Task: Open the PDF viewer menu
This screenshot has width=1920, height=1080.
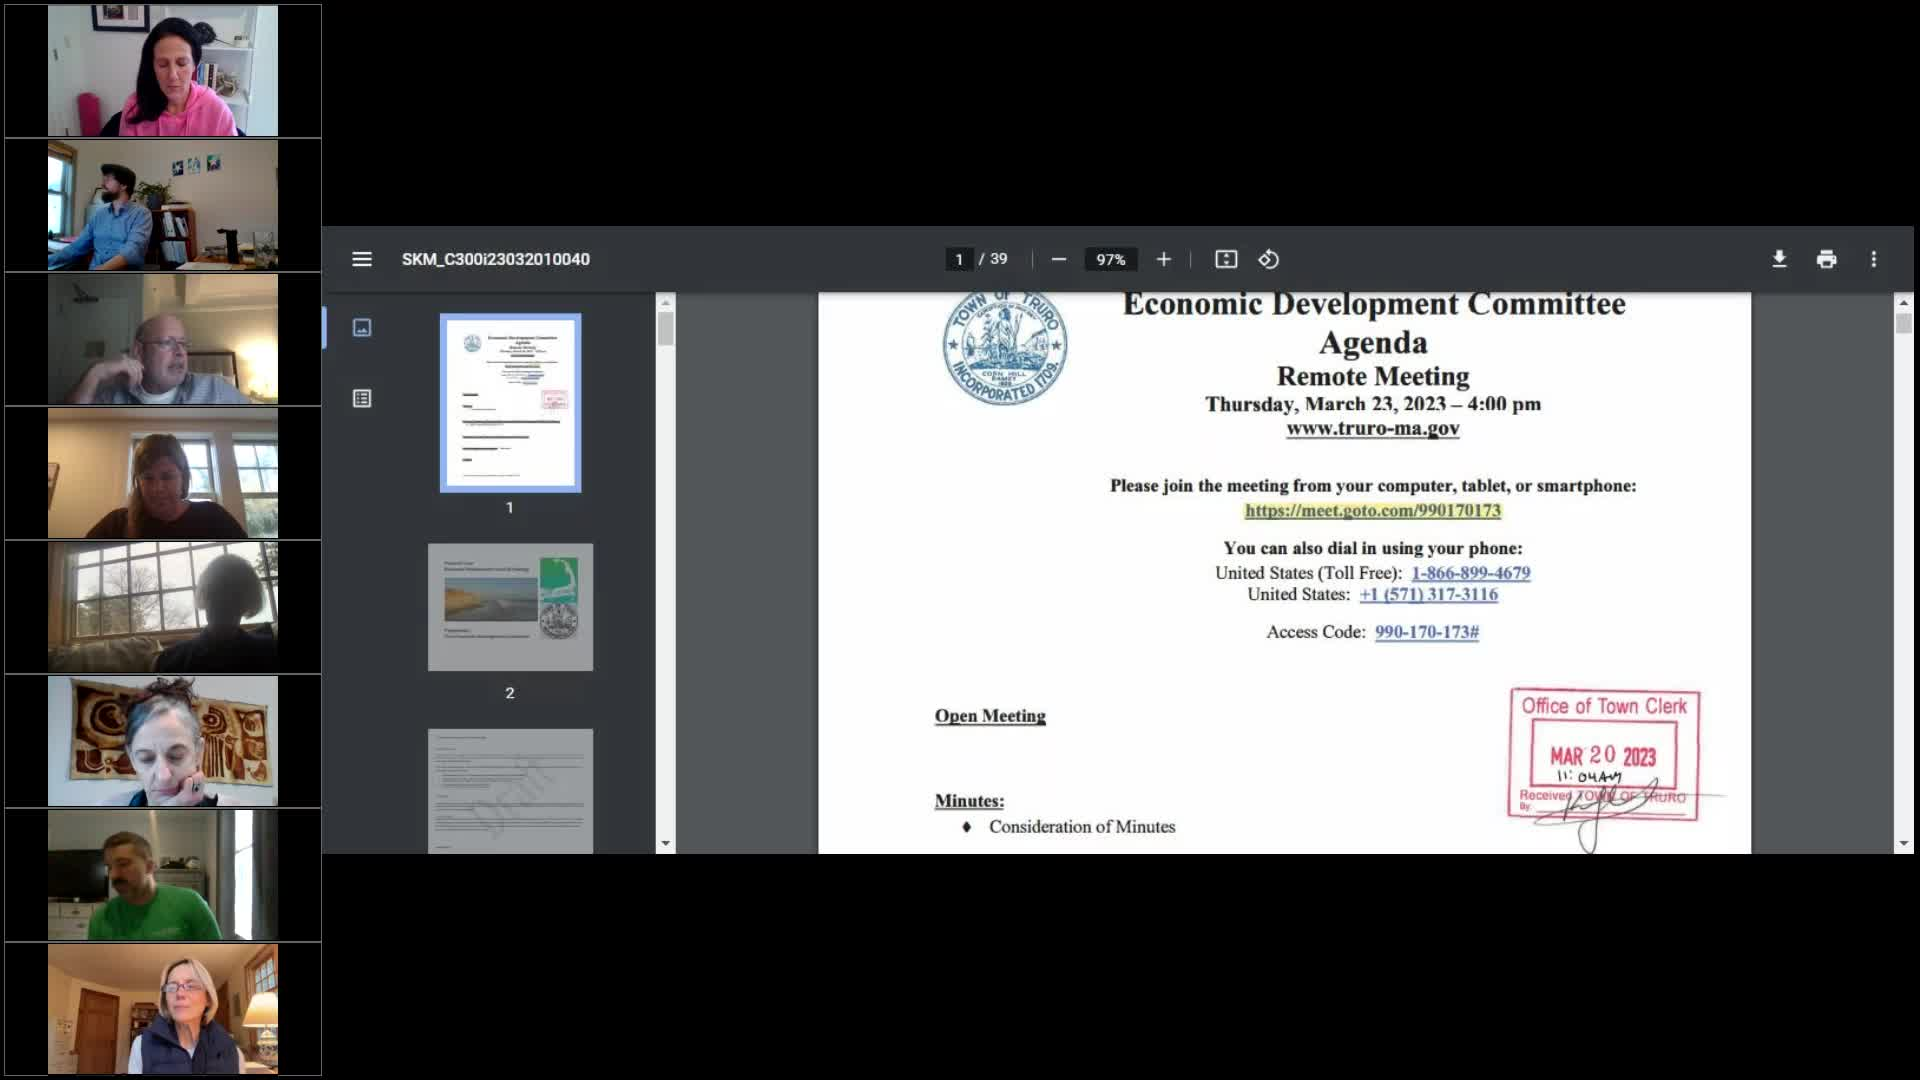Action: pos(361,259)
